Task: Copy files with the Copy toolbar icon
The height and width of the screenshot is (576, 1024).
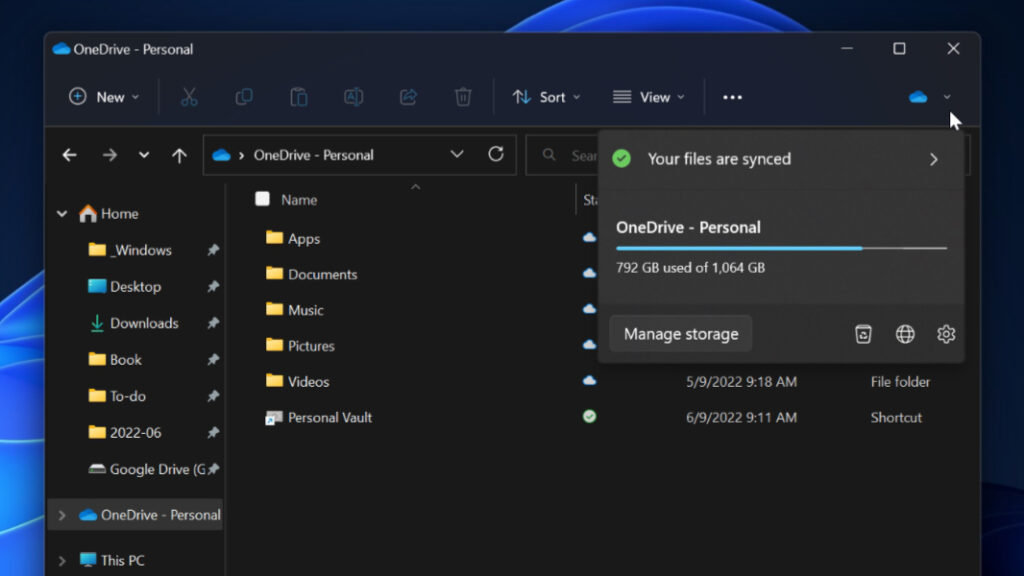Action: click(244, 96)
